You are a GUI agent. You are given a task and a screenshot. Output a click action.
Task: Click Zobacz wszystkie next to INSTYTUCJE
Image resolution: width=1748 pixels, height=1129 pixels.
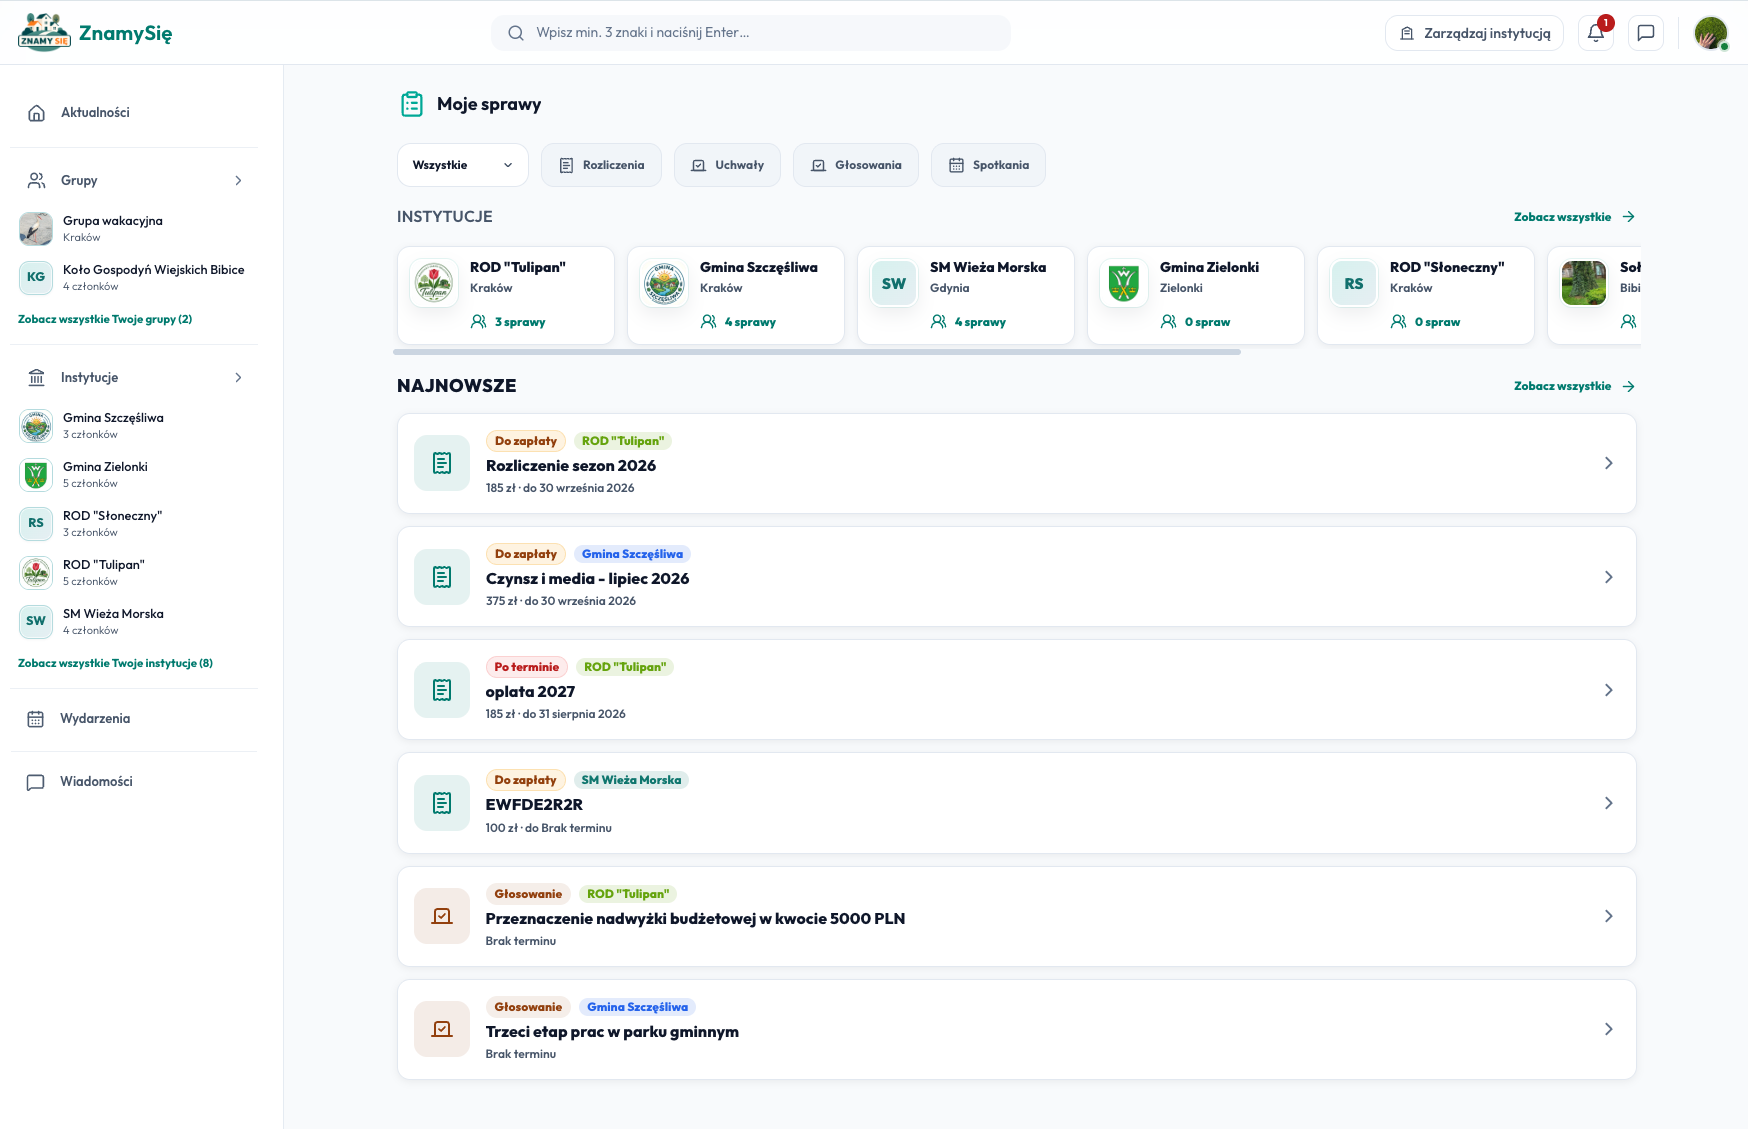point(1574,217)
